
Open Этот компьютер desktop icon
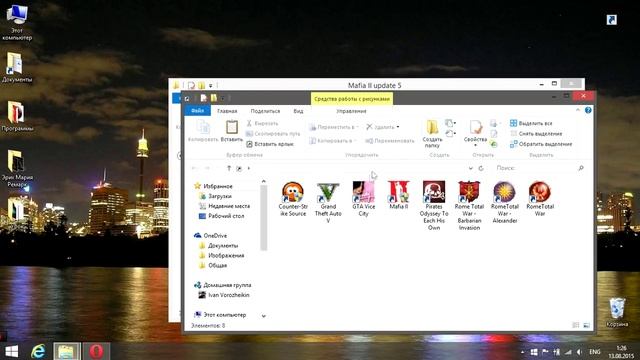click(x=17, y=22)
